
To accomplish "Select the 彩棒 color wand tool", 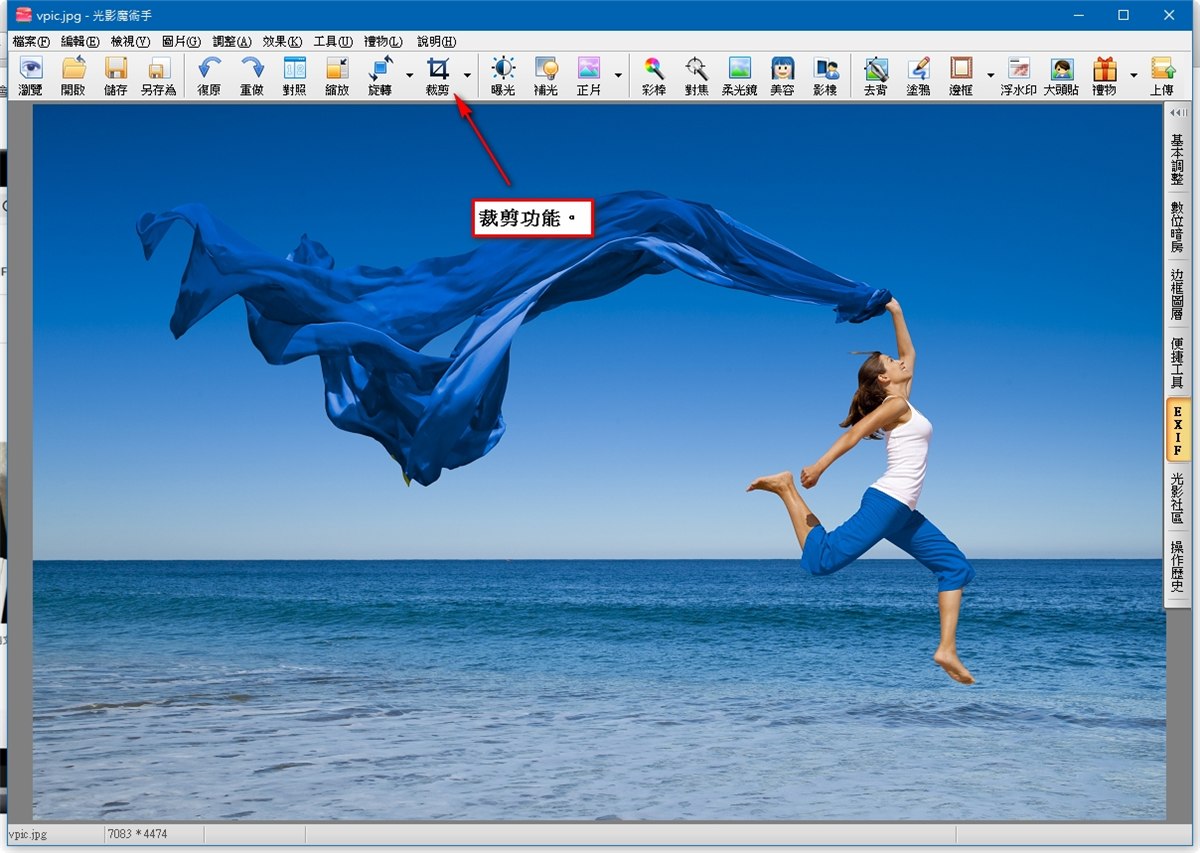I will click(654, 70).
